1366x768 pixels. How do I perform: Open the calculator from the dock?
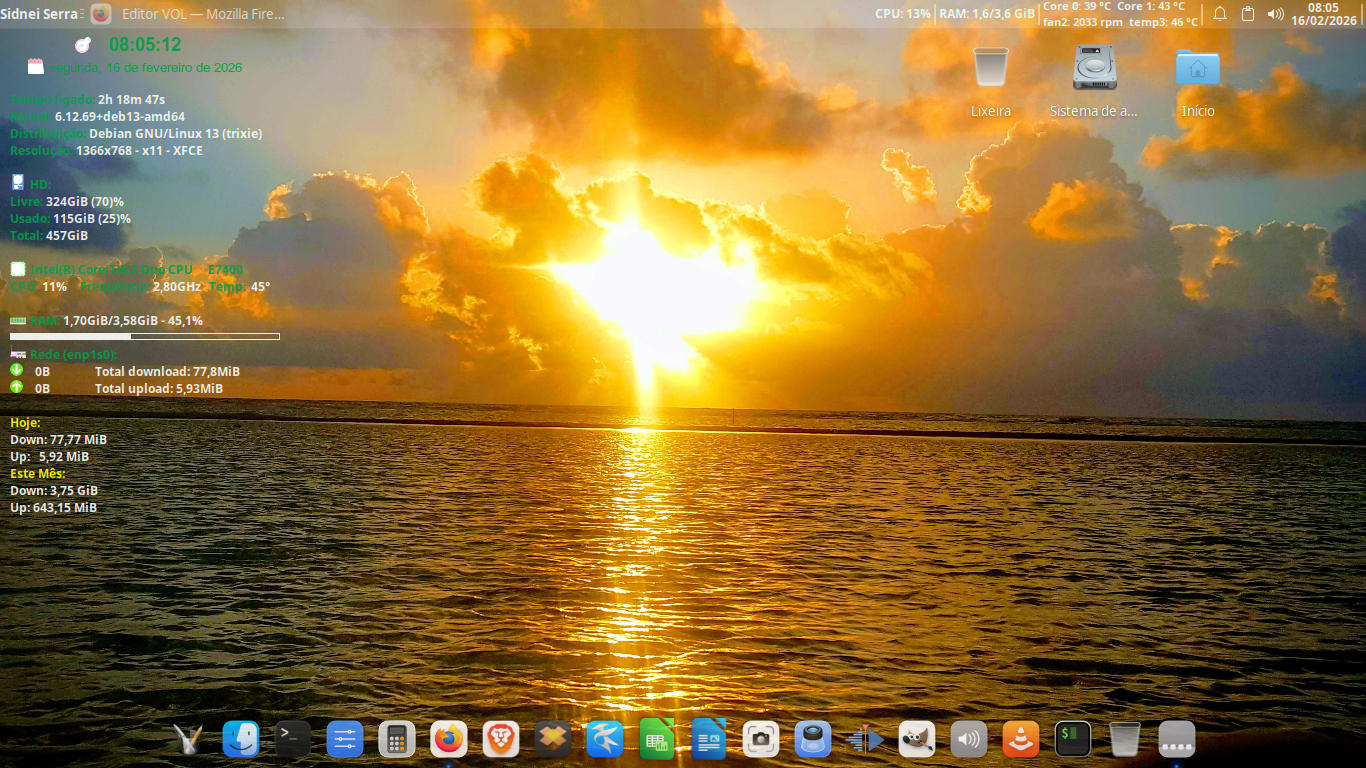(397, 740)
